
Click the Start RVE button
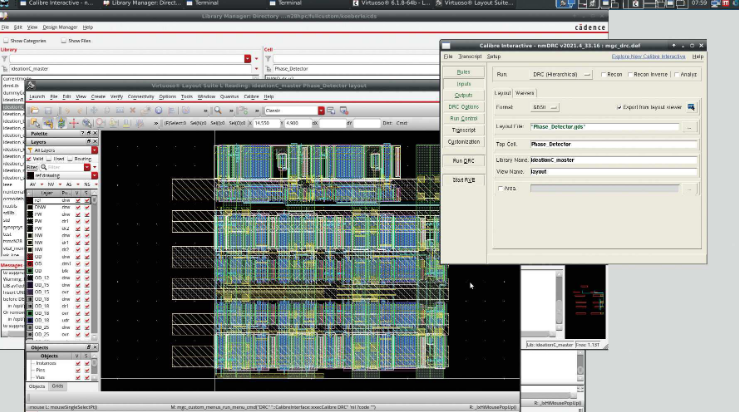[x=464, y=180]
